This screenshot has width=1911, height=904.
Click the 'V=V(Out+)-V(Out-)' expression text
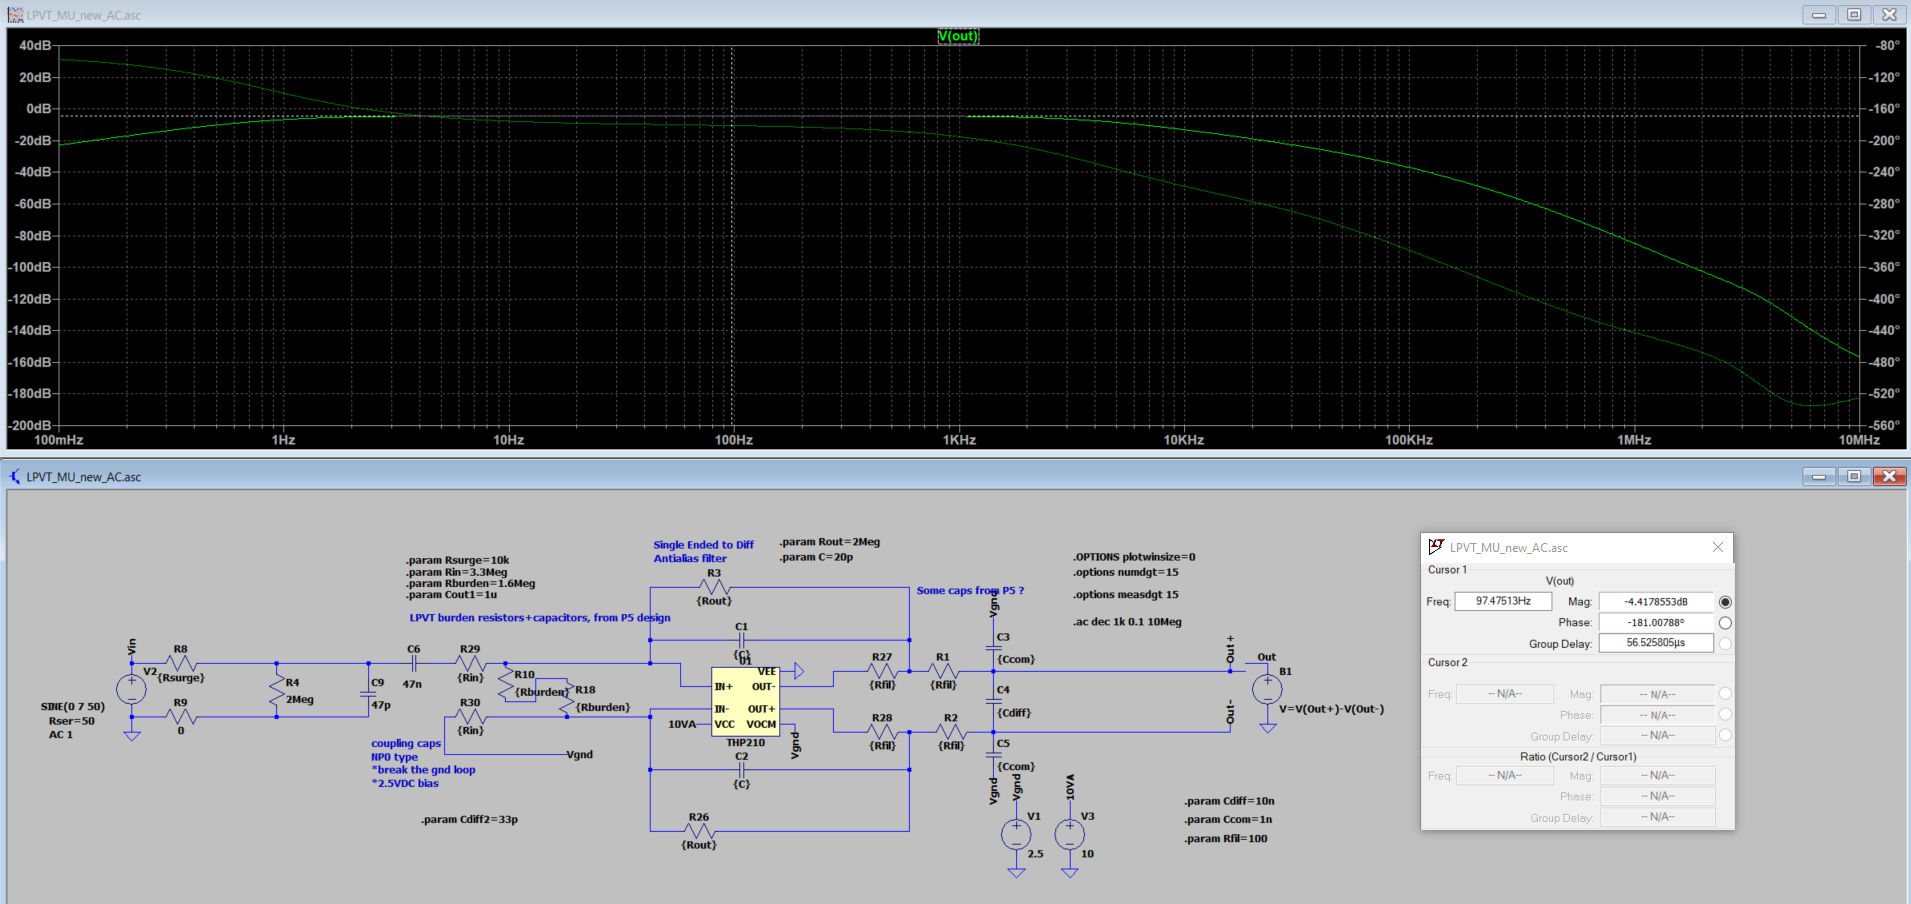point(1332,709)
